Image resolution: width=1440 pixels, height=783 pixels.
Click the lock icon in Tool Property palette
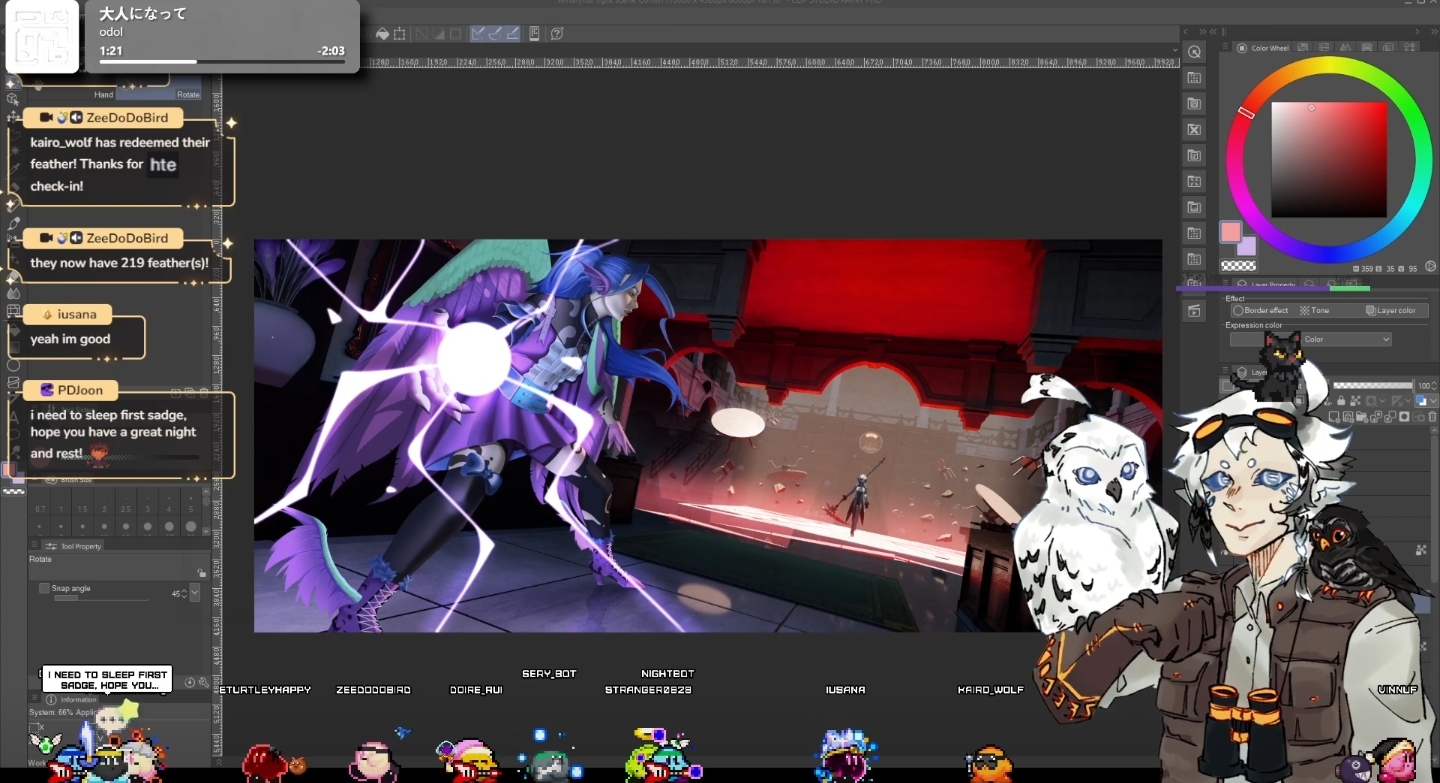[201, 573]
